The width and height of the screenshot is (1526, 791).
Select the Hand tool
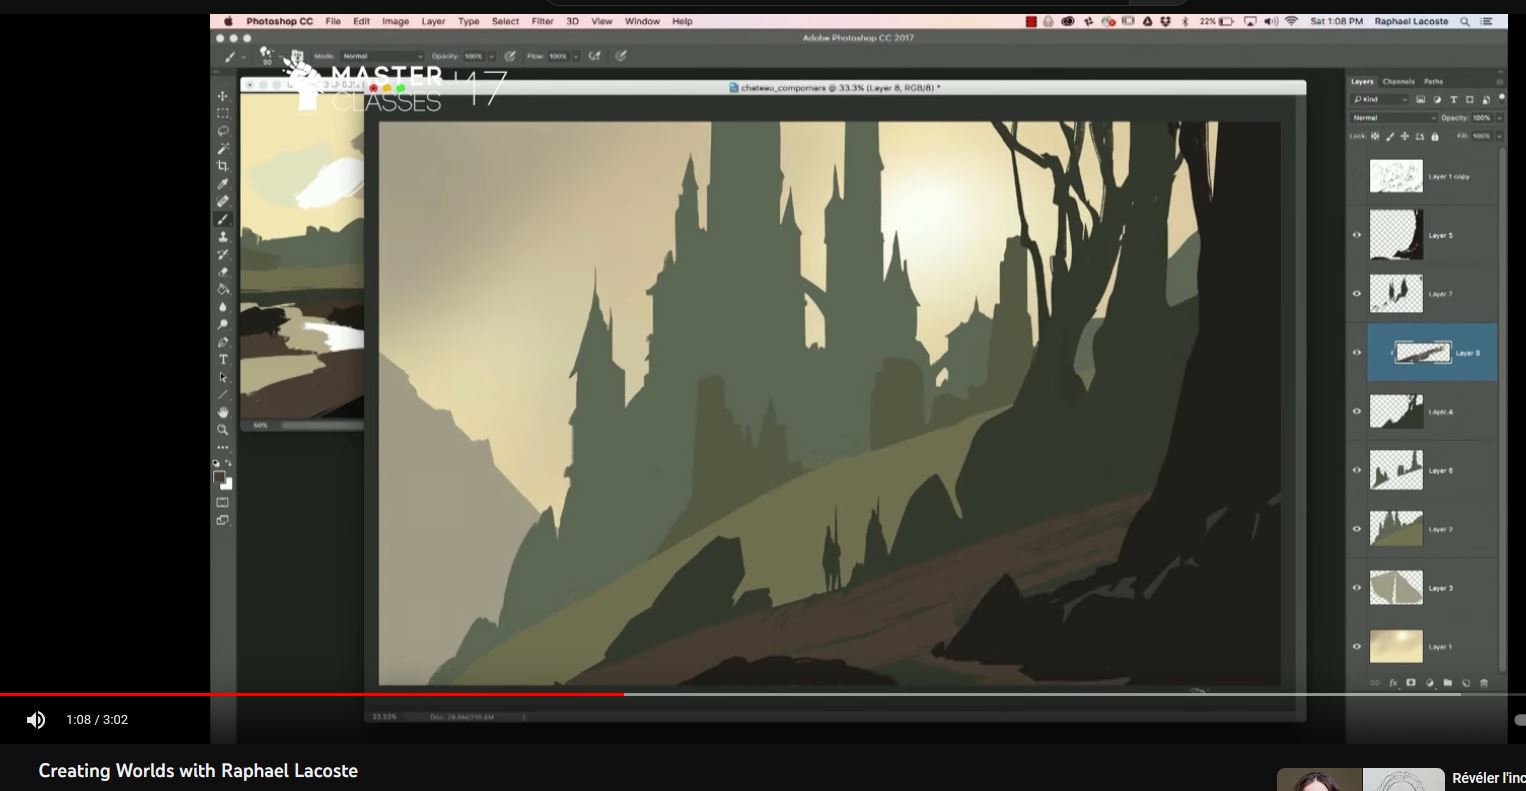pos(223,412)
